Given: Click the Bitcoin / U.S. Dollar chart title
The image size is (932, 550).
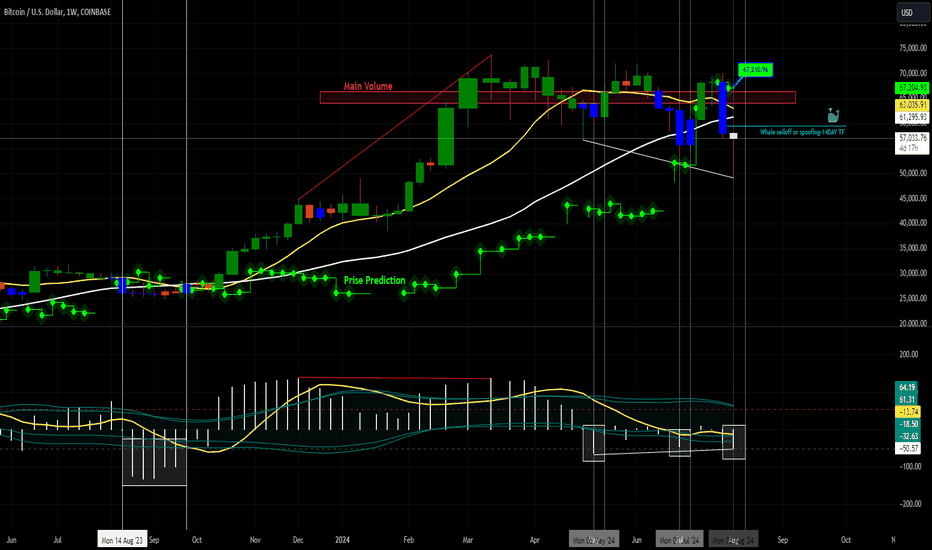Looking at the screenshot, I should (57, 12).
